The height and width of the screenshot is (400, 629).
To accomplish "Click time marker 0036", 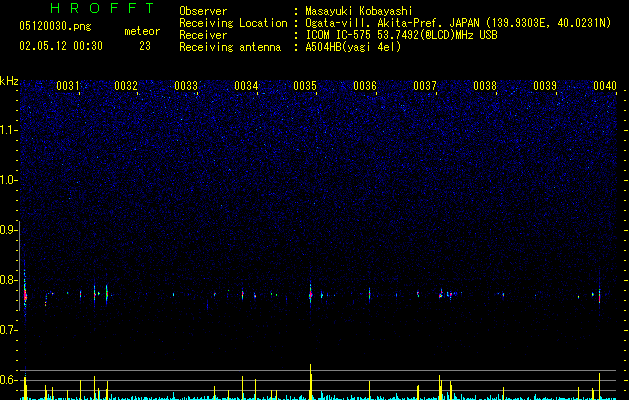I will point(365,86).
